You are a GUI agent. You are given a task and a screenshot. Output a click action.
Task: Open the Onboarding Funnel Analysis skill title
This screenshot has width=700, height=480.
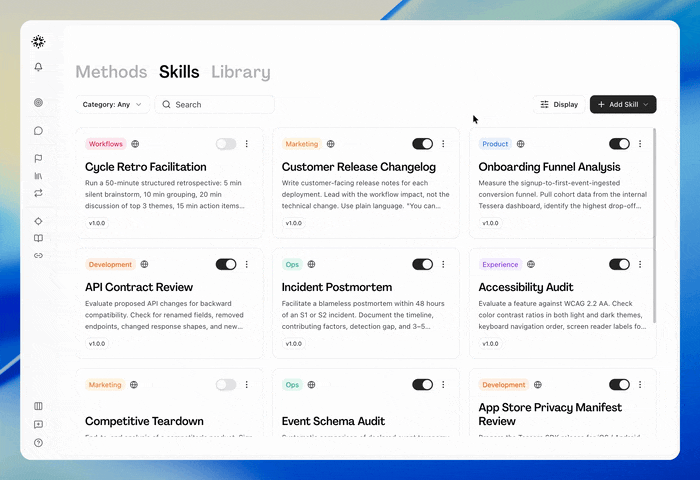click(x=549, y=167)
